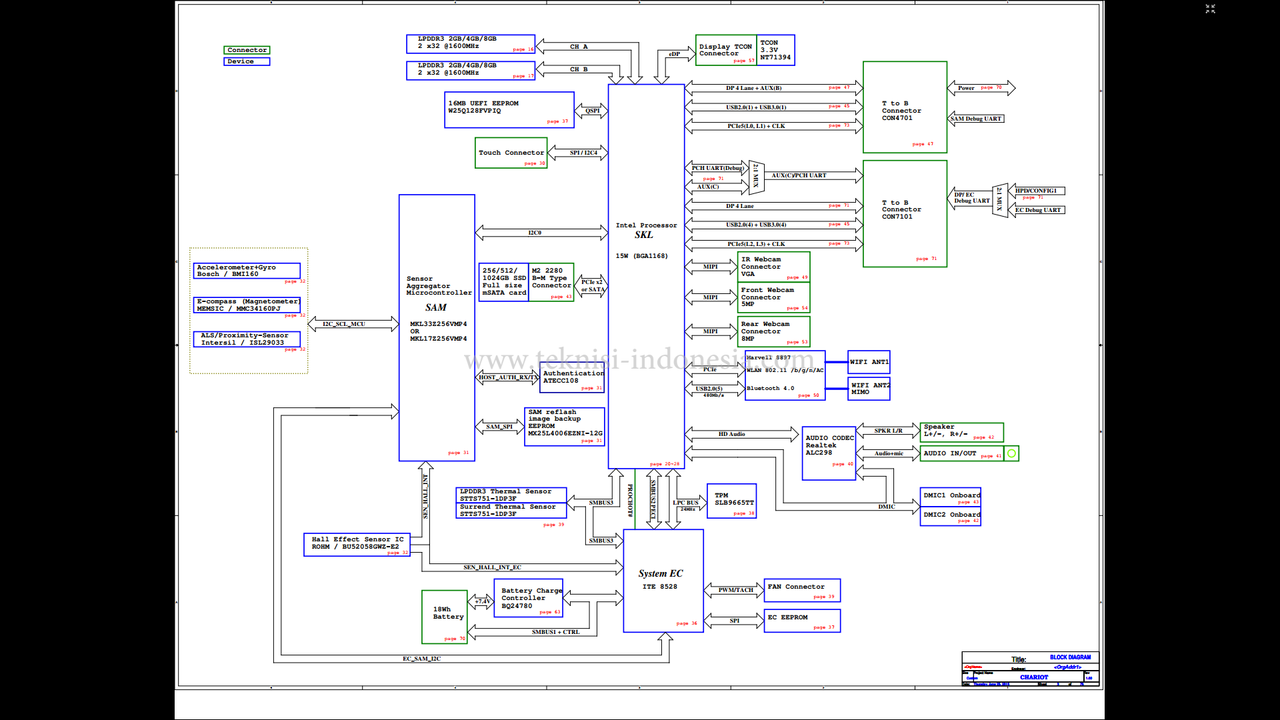Select the 16MB UEFI EEPROM W25Q128FVPIQ block

[x=510, y=110]
